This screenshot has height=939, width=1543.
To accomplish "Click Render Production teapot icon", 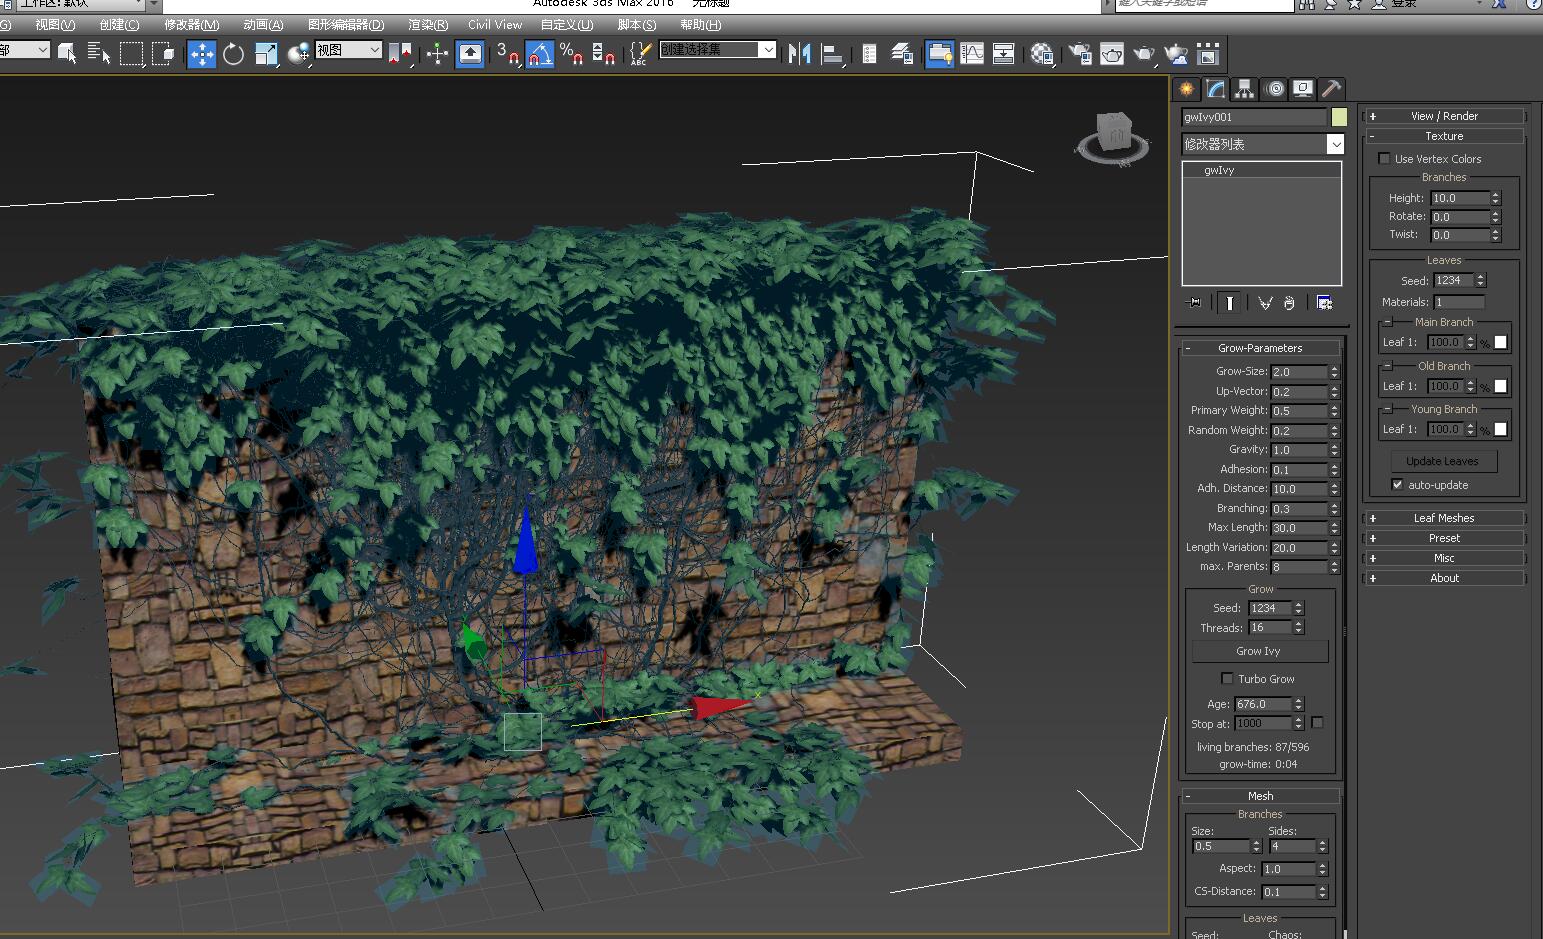I will pyautogui.click(x=1144, y=54).
